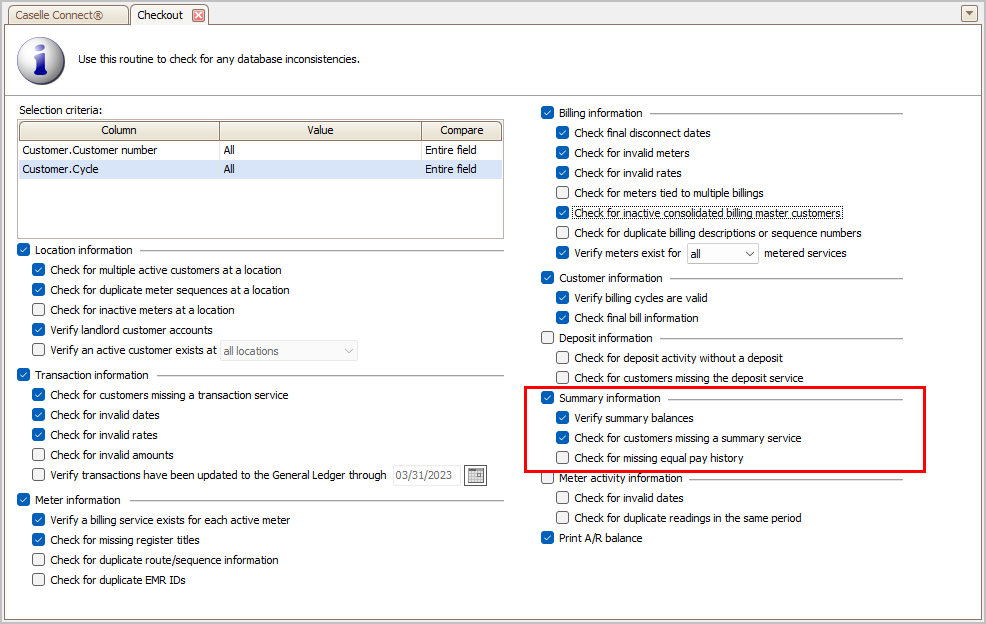
Task: Enable Verify transactions updated to General Ledger
Action: (x=39, y=475)
